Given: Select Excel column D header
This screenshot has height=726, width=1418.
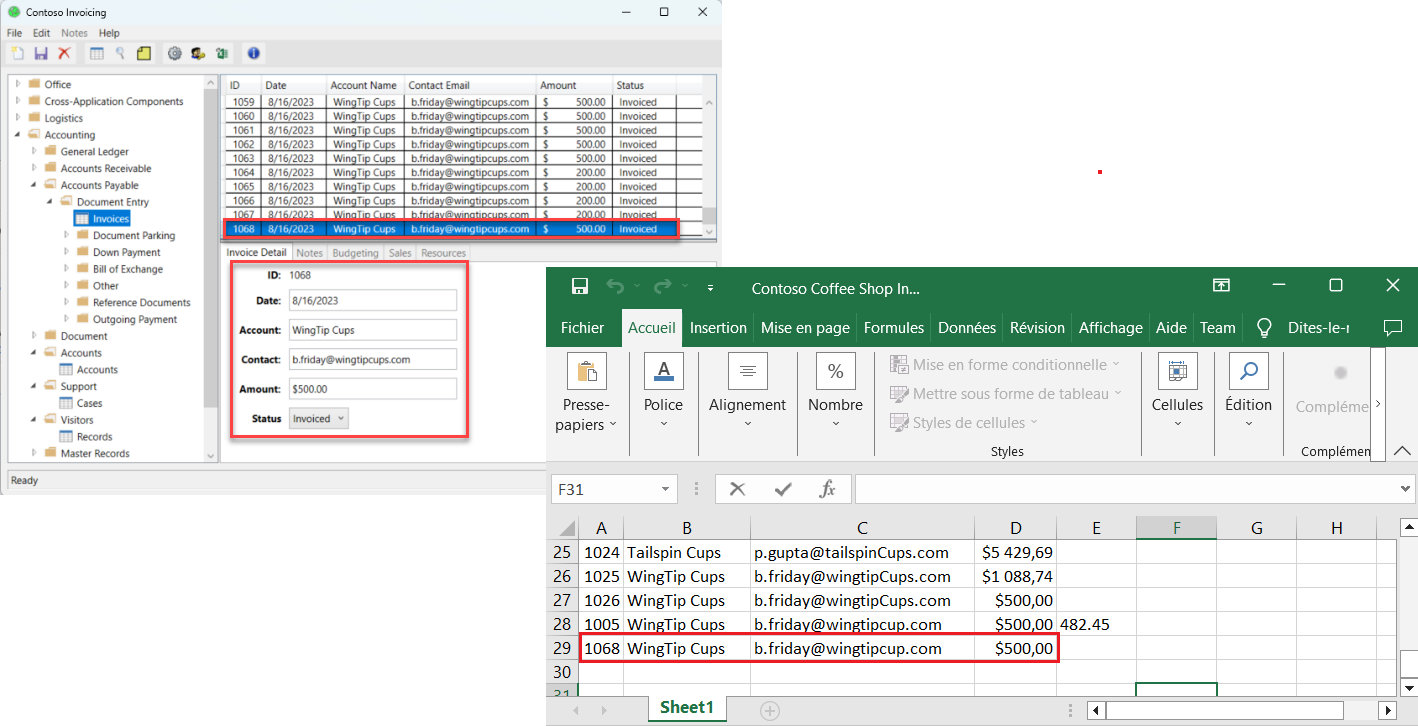Looking at the screenshot, I should click(x=1015, y=528).
